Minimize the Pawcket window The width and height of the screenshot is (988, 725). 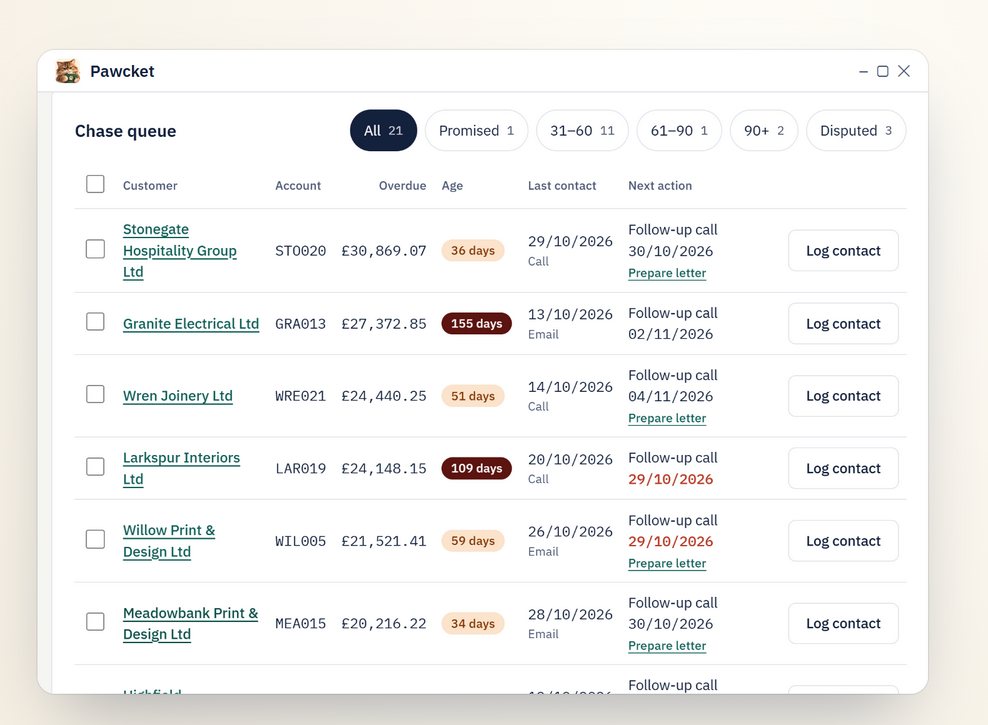(863, 72)
